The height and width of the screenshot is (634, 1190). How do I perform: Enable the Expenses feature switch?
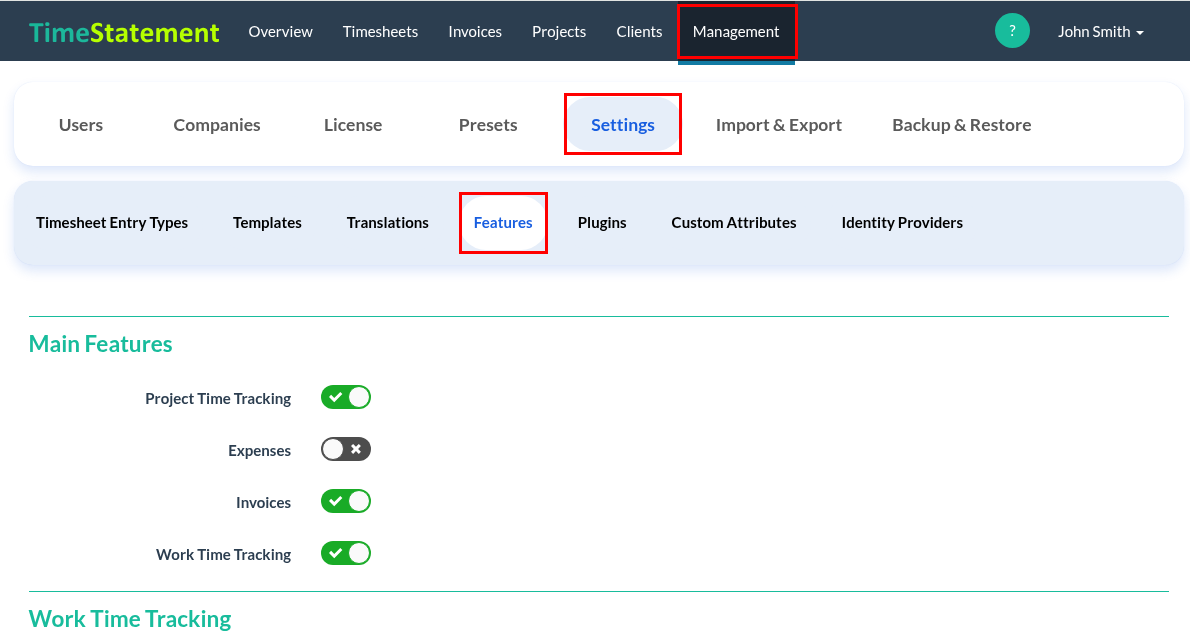pyautogui.click(x=345, y=449)
